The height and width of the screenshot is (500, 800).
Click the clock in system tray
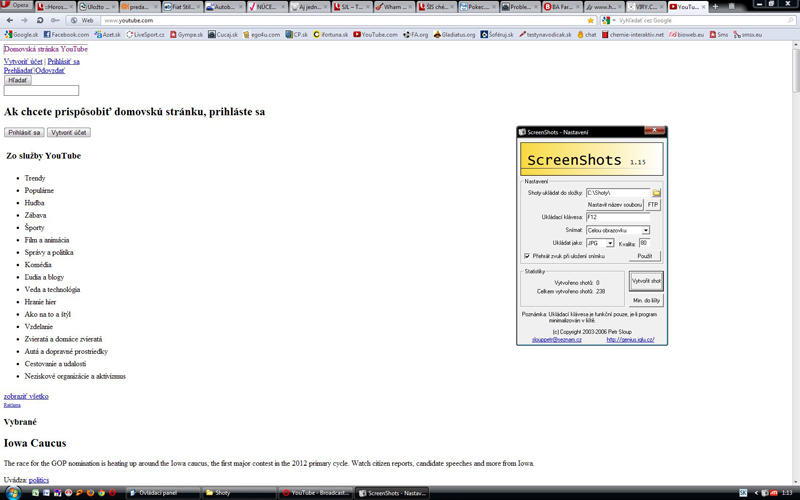coord(786,493)
